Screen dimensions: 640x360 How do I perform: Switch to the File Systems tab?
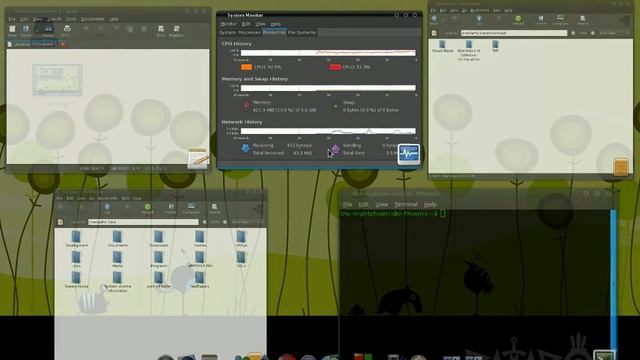coord(302,32)
